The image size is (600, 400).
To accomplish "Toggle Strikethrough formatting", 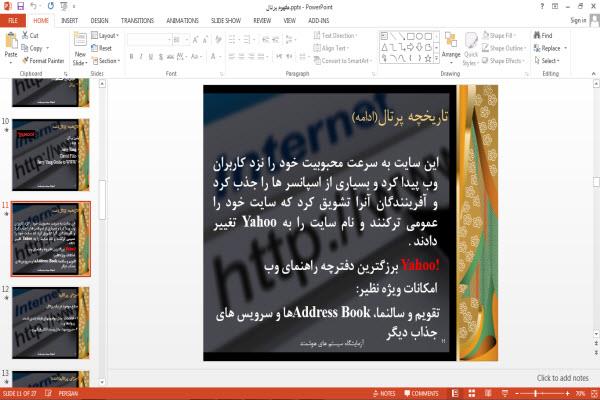I will [170, 57].
